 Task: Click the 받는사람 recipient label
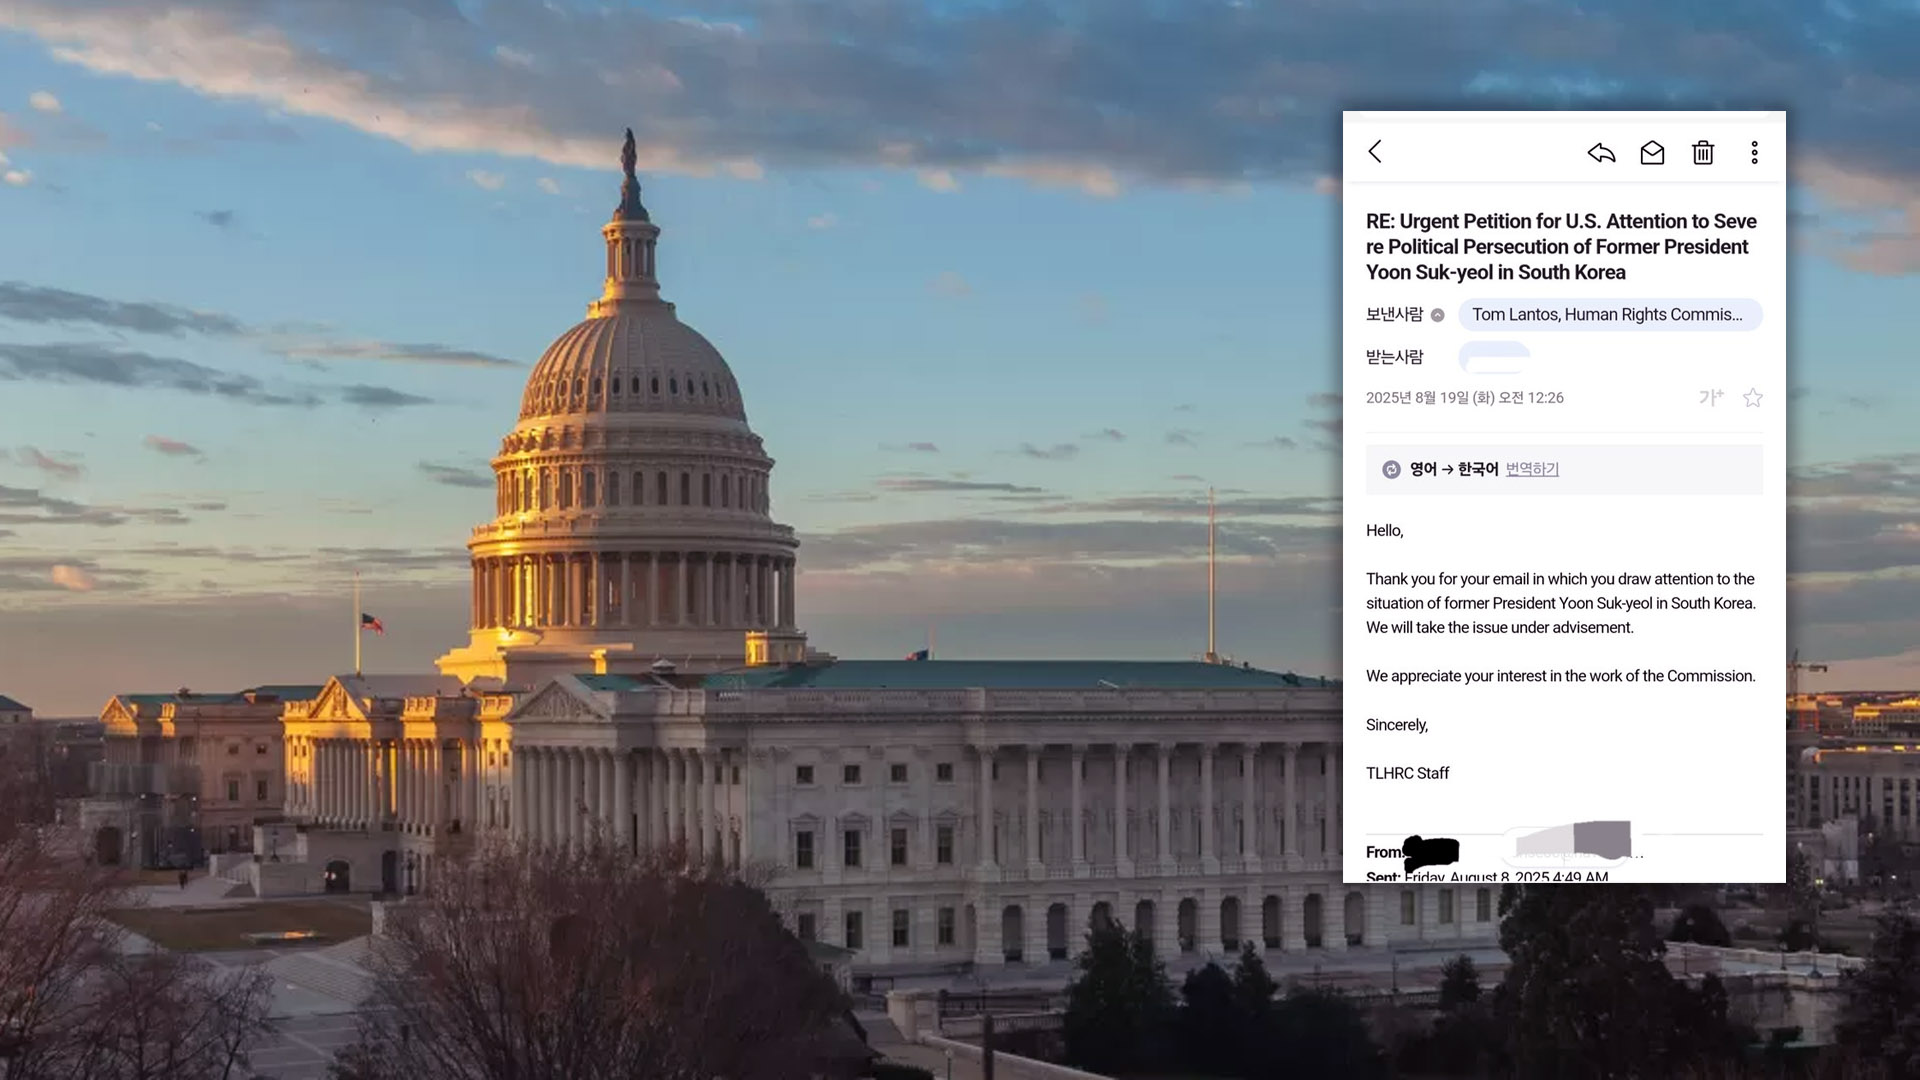[x=1394, y=357]
